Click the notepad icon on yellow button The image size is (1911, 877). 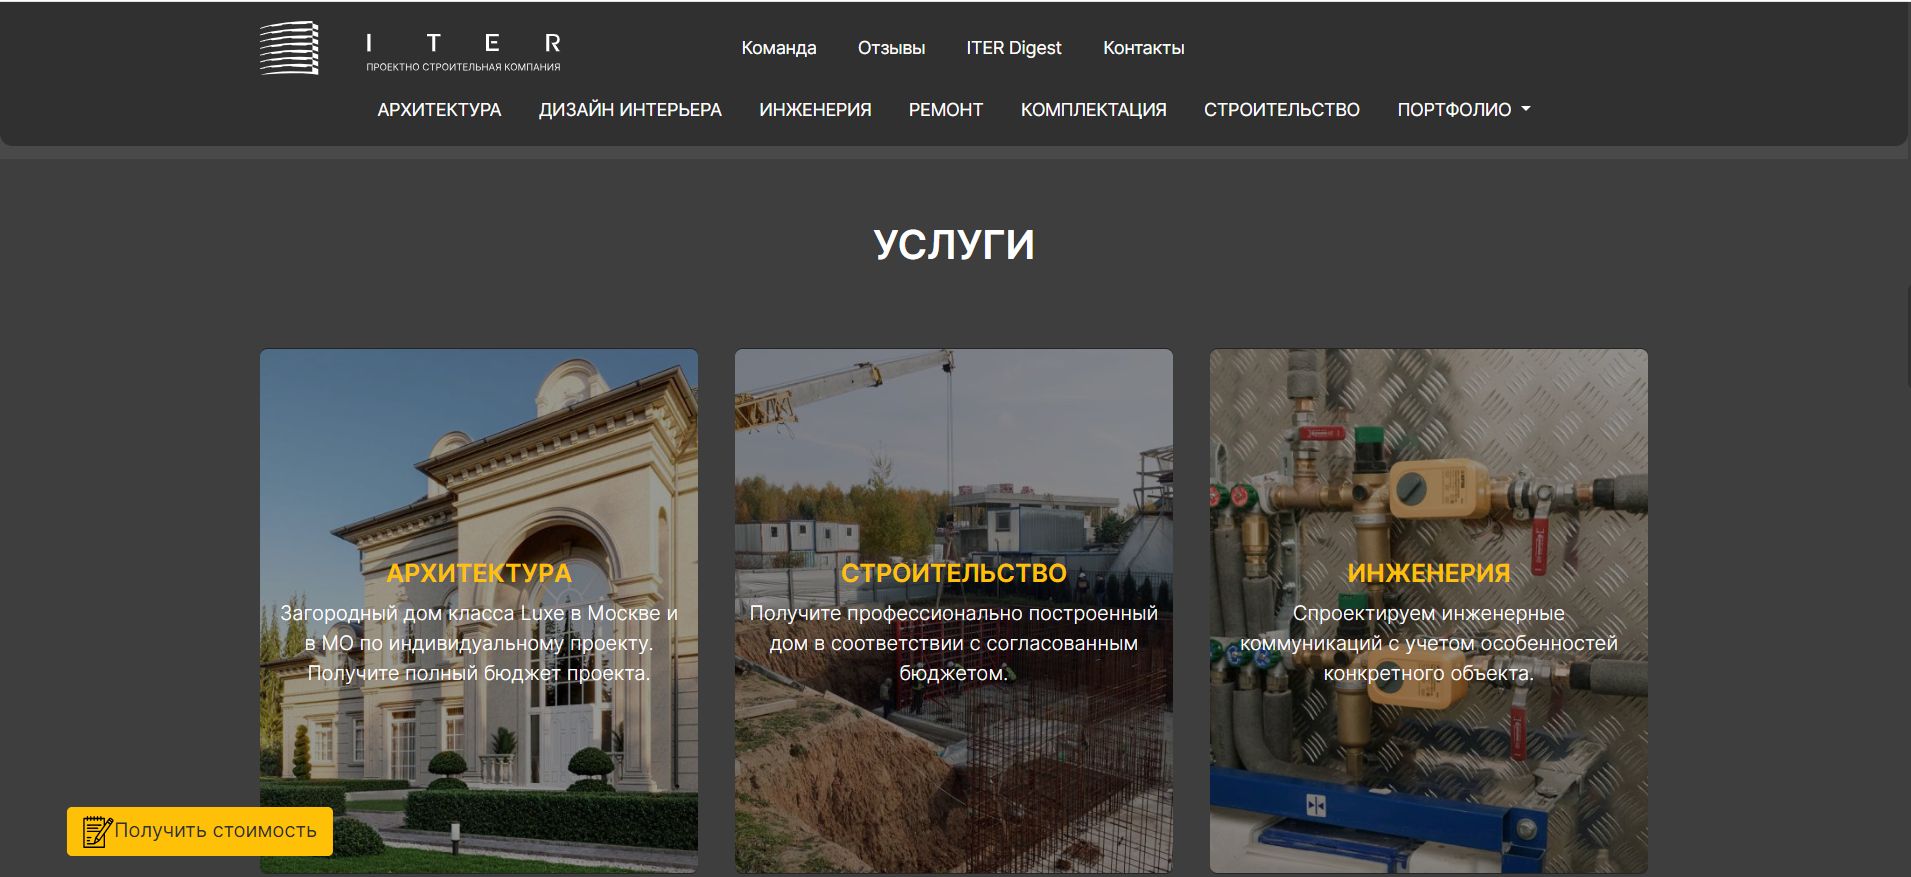point(96,831)
